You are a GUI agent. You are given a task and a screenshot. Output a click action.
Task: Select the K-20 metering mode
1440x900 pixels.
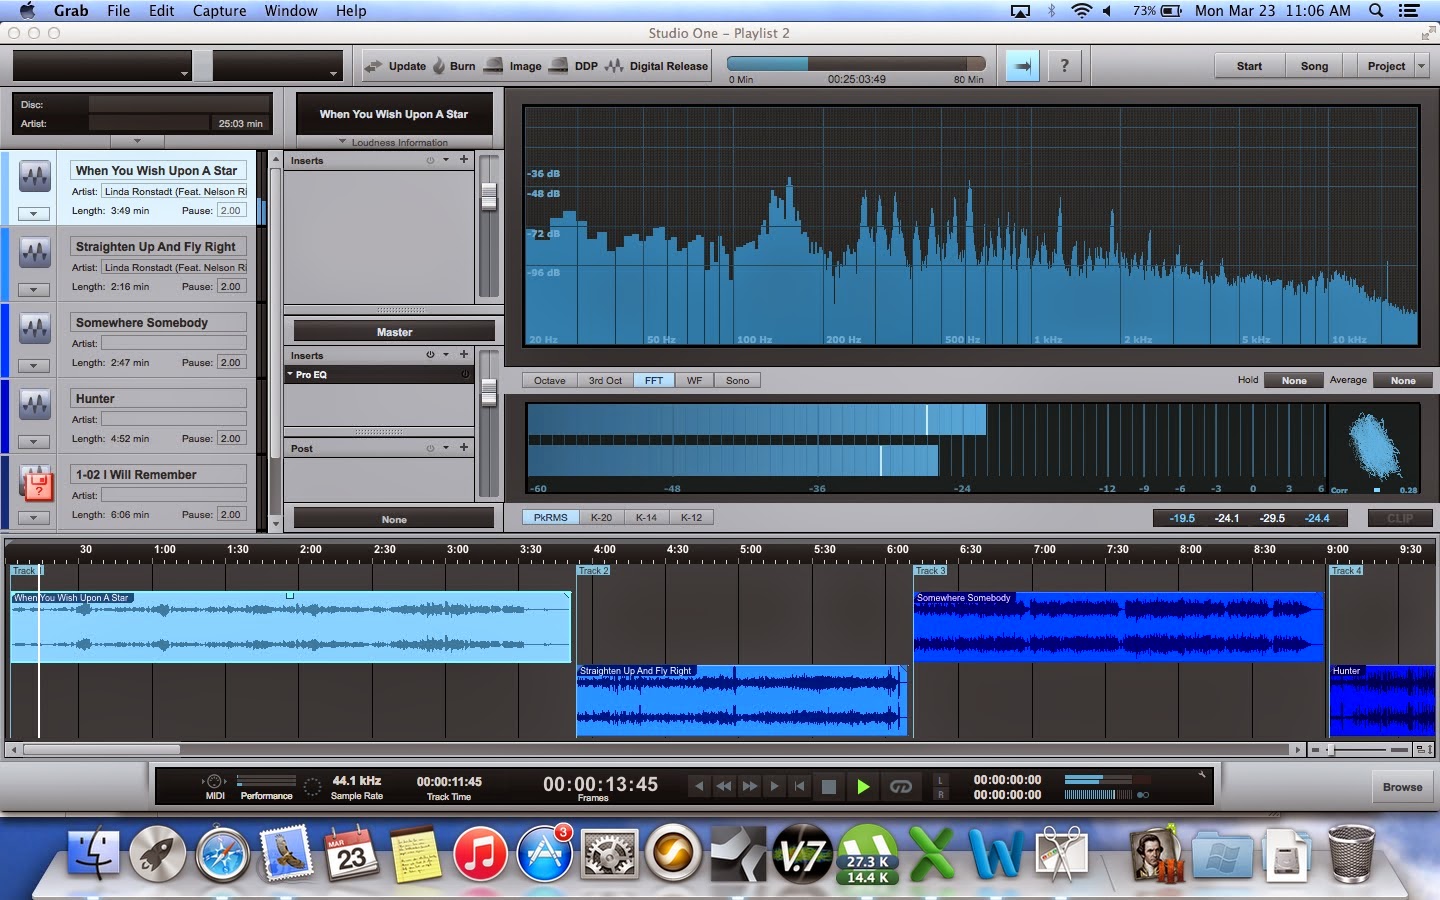click(601, 518)
